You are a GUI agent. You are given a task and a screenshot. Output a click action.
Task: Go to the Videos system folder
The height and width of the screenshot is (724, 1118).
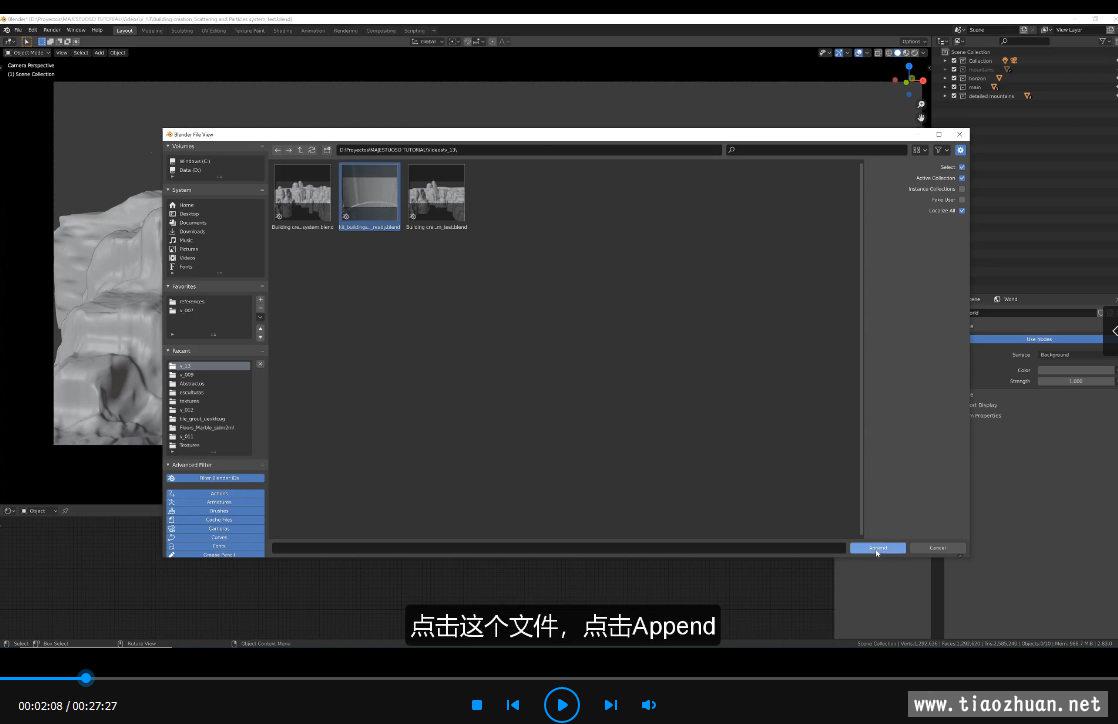[x=188, y=258]
